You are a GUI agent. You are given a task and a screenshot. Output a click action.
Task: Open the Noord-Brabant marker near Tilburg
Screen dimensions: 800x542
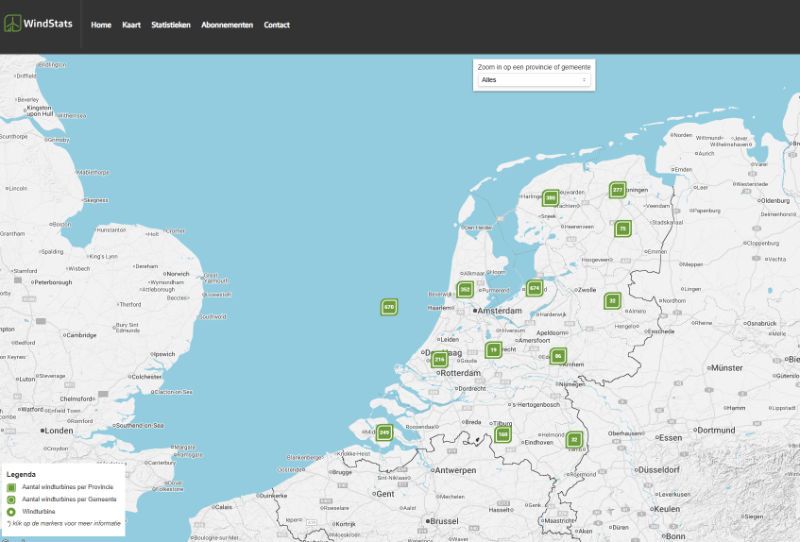[x=503, y=435]
